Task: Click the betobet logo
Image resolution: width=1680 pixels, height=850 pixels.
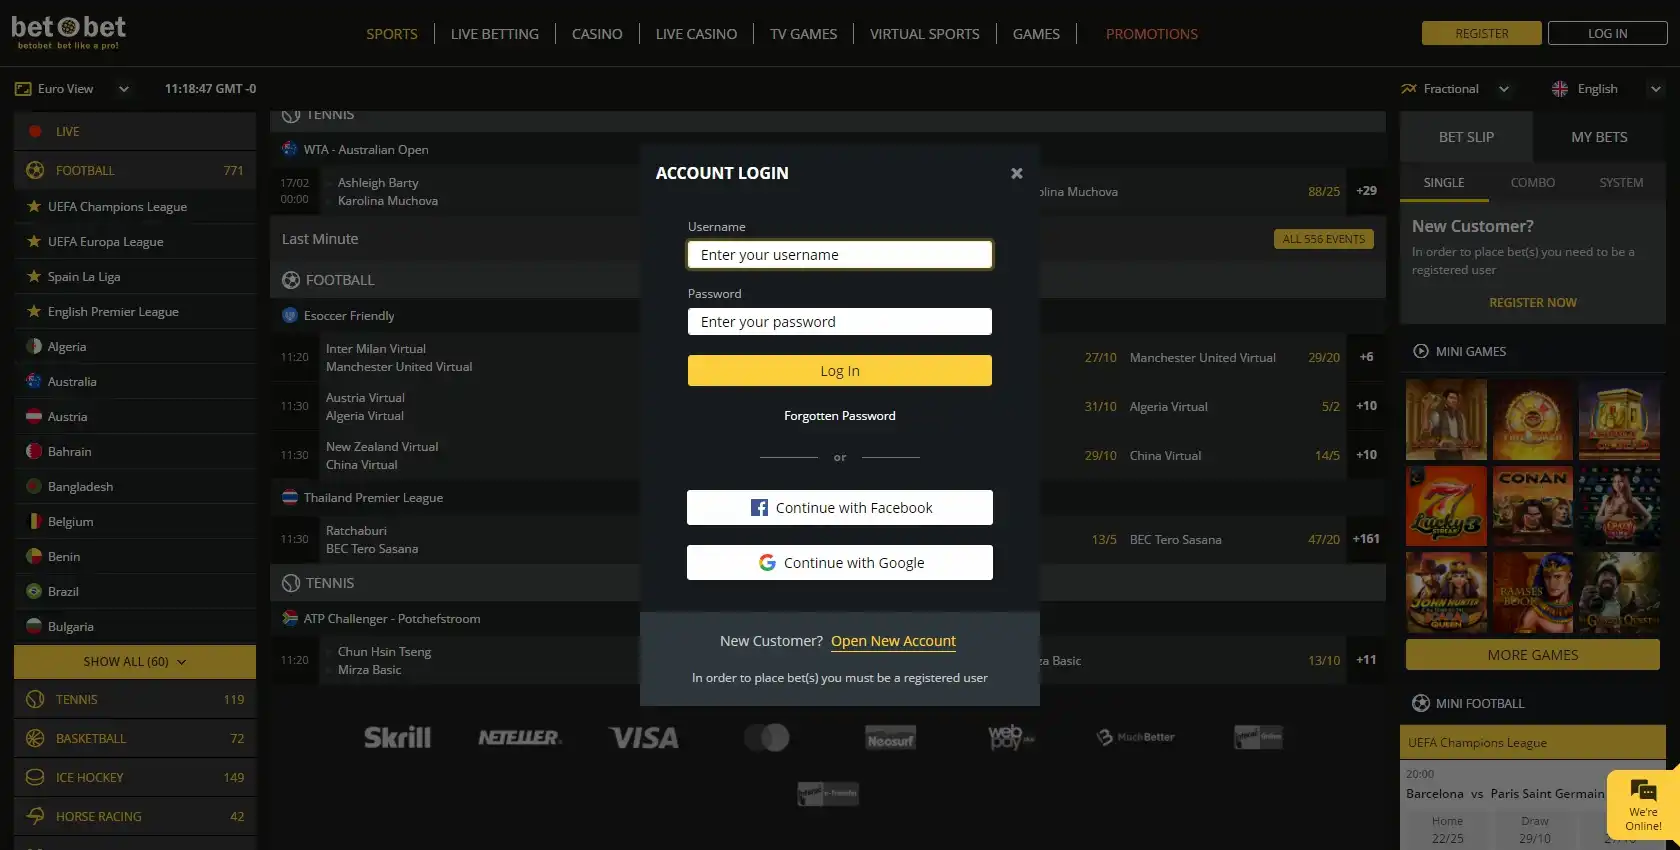Action: tap(68, 31)
